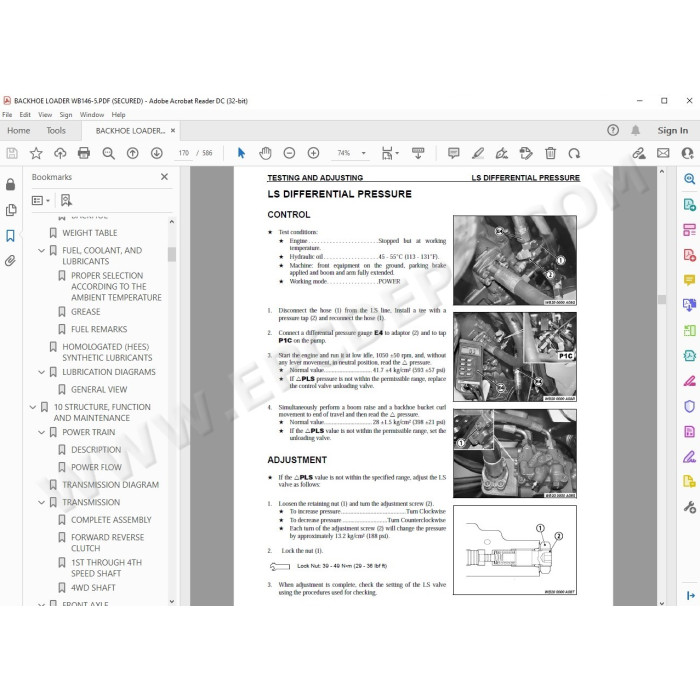Click the stamp tool icon
The width and height of the screenshot is (700, 700).
click(x=526, y=154)
